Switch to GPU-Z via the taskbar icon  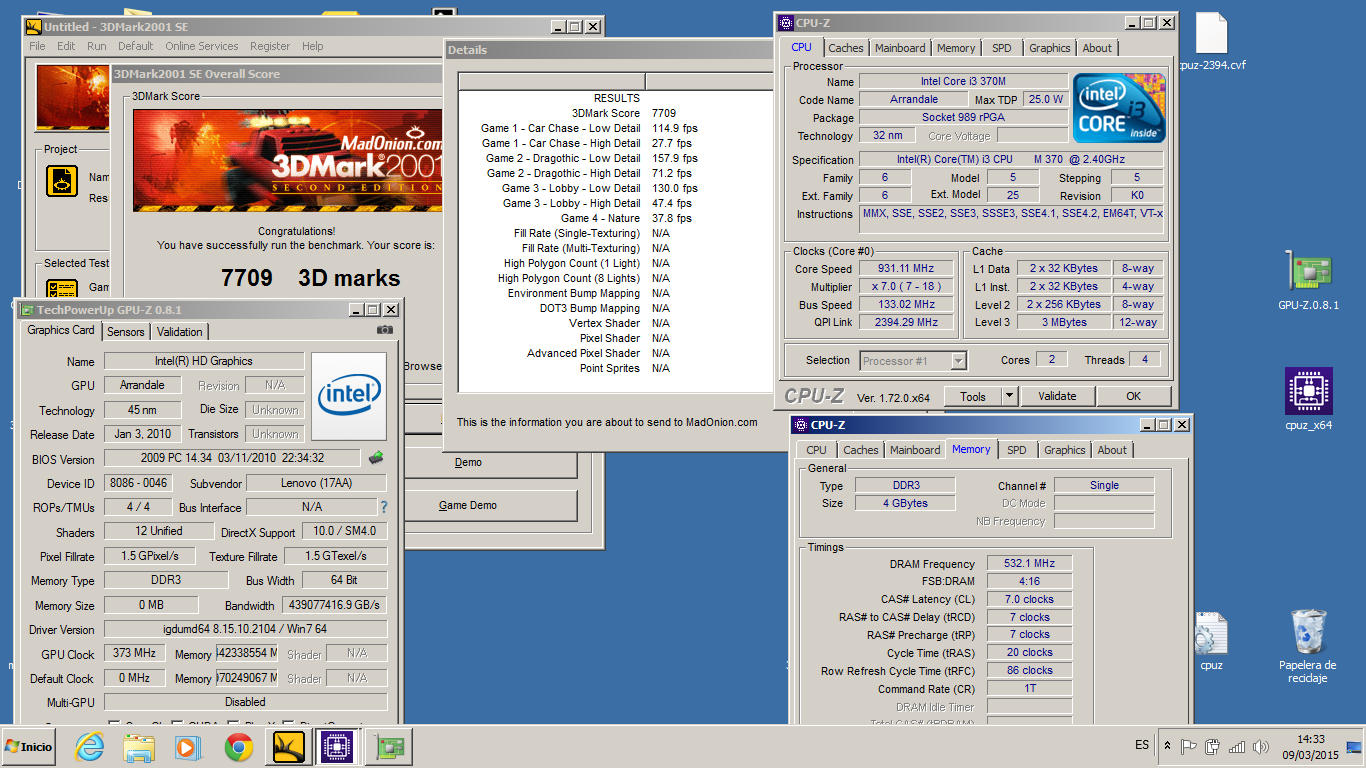coord(388,747)
